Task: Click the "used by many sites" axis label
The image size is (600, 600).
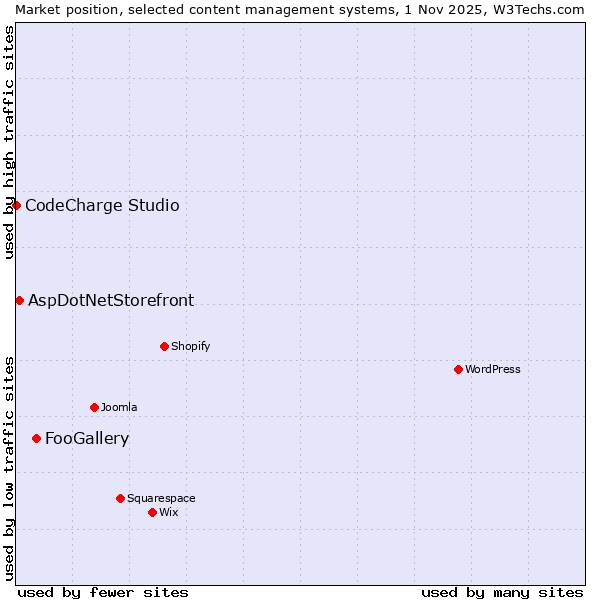Action: 502,592
